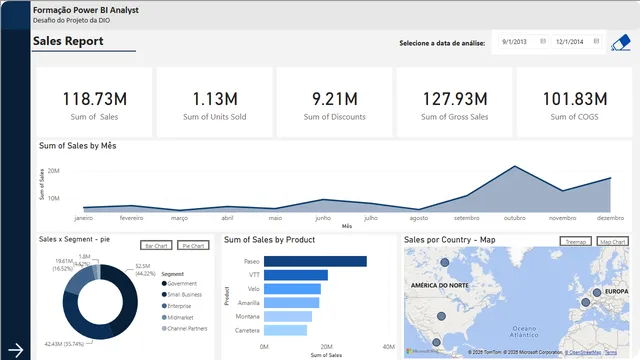Open the OpenStreetMap attribution link
Viewport: 640px width, 360px height.
(x=583, y=352)
